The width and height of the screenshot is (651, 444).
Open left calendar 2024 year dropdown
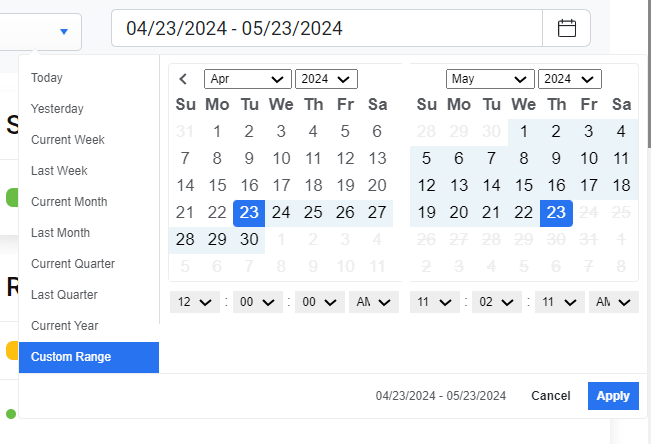click(x=326, y=79)
